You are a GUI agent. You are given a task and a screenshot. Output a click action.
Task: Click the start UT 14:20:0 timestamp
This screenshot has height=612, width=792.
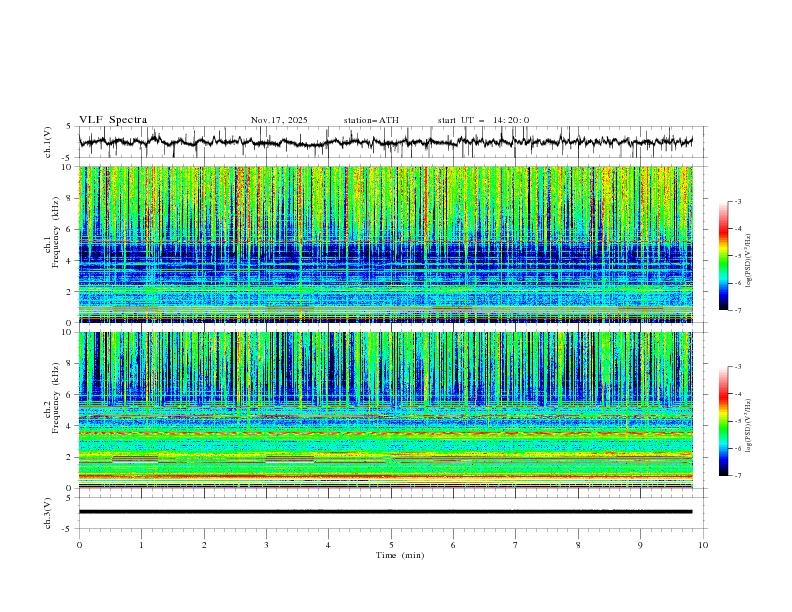point(483,120)
